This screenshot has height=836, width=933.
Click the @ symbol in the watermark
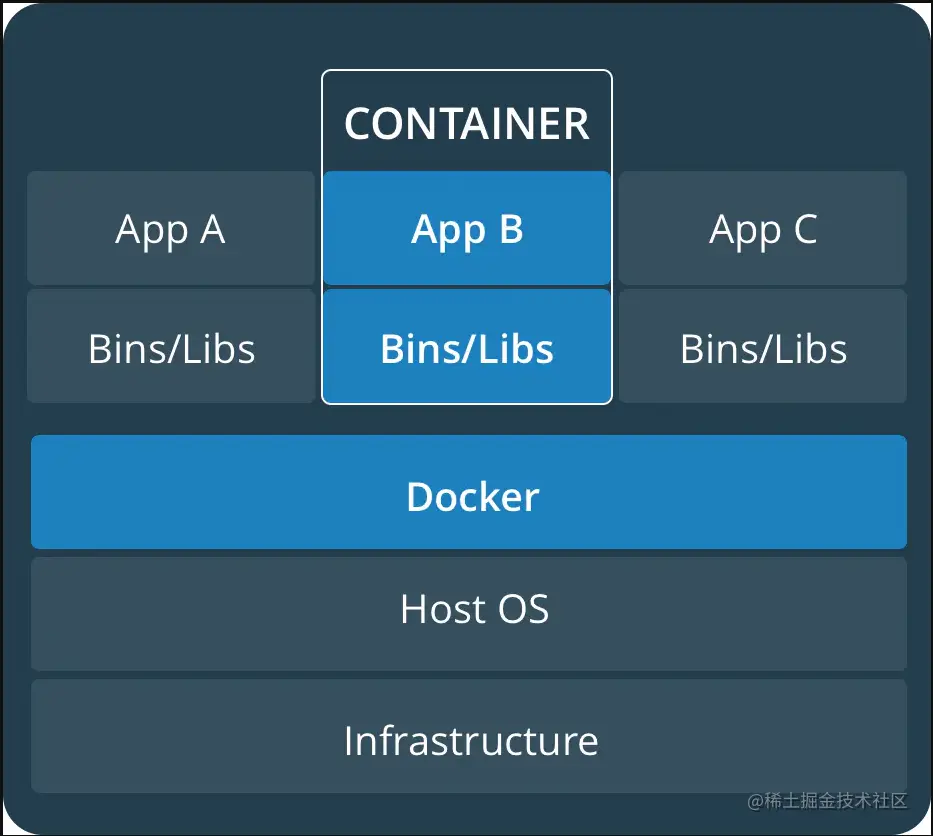click(x=756, y=801)
